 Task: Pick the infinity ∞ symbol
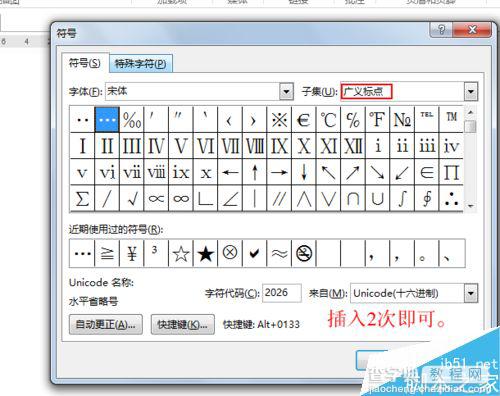coord(181,198)
